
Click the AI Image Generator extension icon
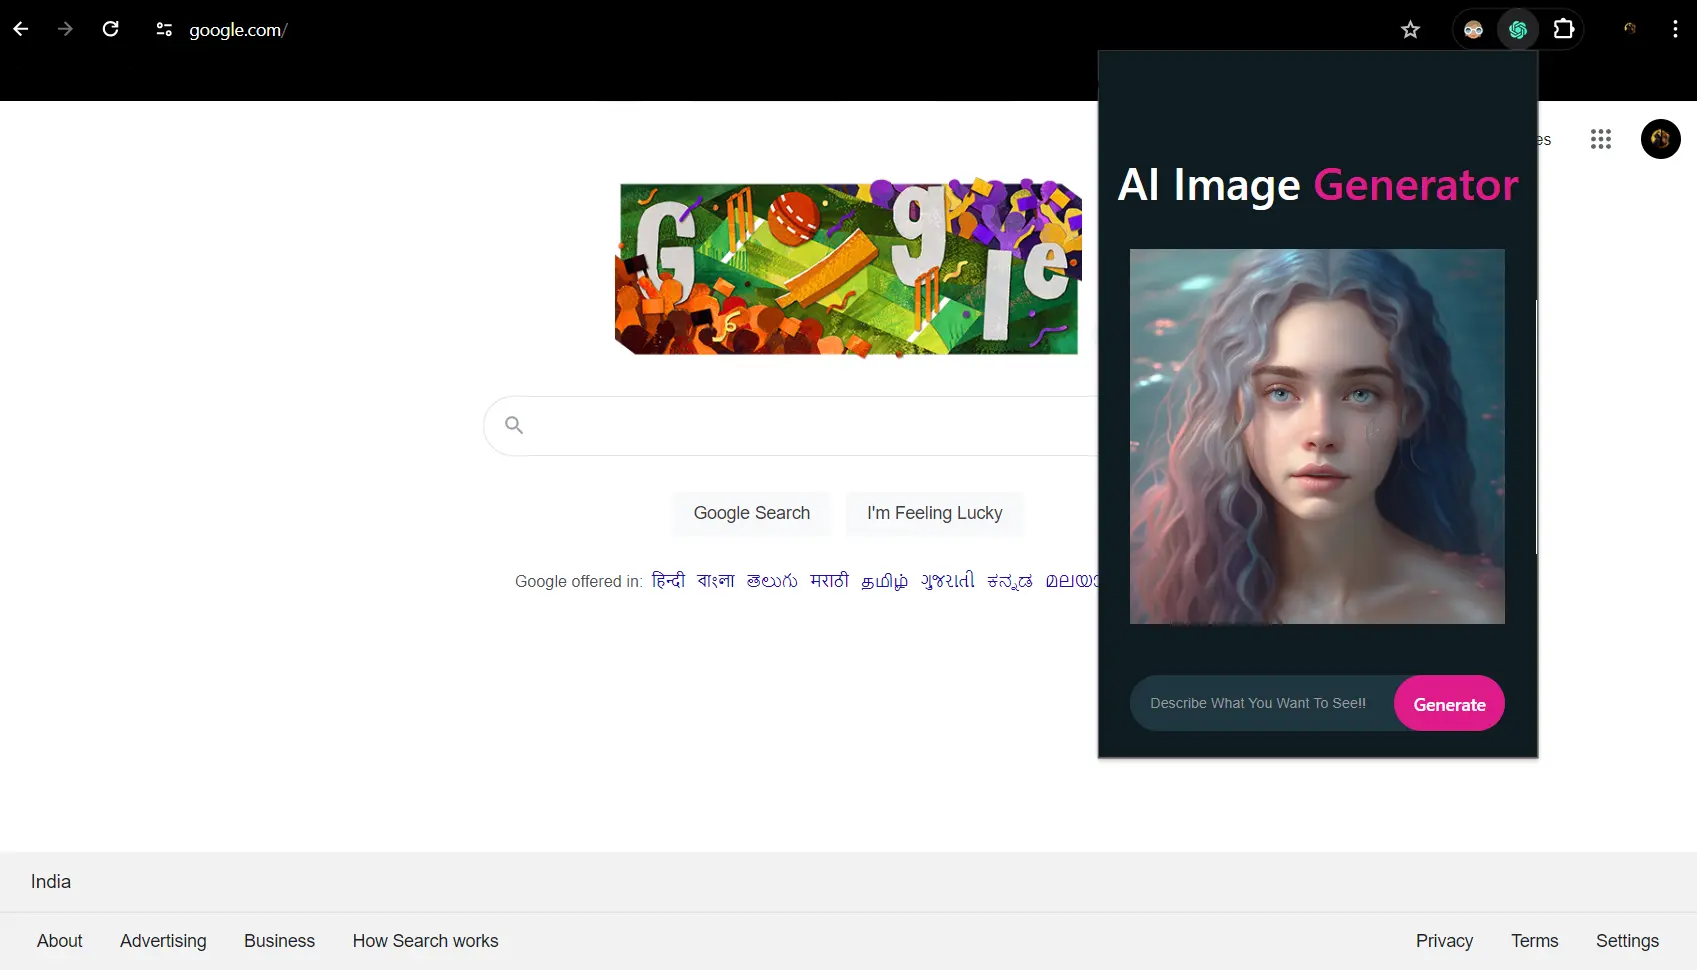[x=1518, y=30]
